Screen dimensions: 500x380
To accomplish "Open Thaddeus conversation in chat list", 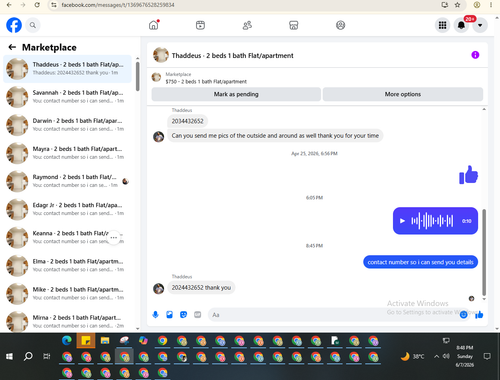I will 67,69.
